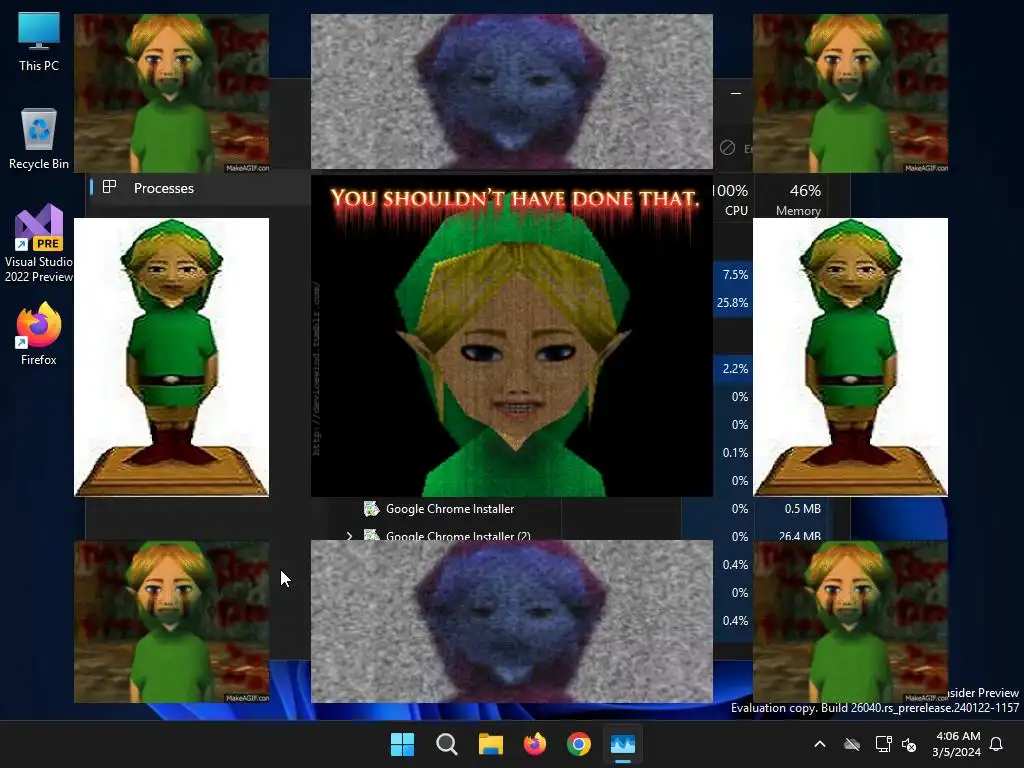
Task: Click the 0.1% CPU value
Action: [735, 453]
